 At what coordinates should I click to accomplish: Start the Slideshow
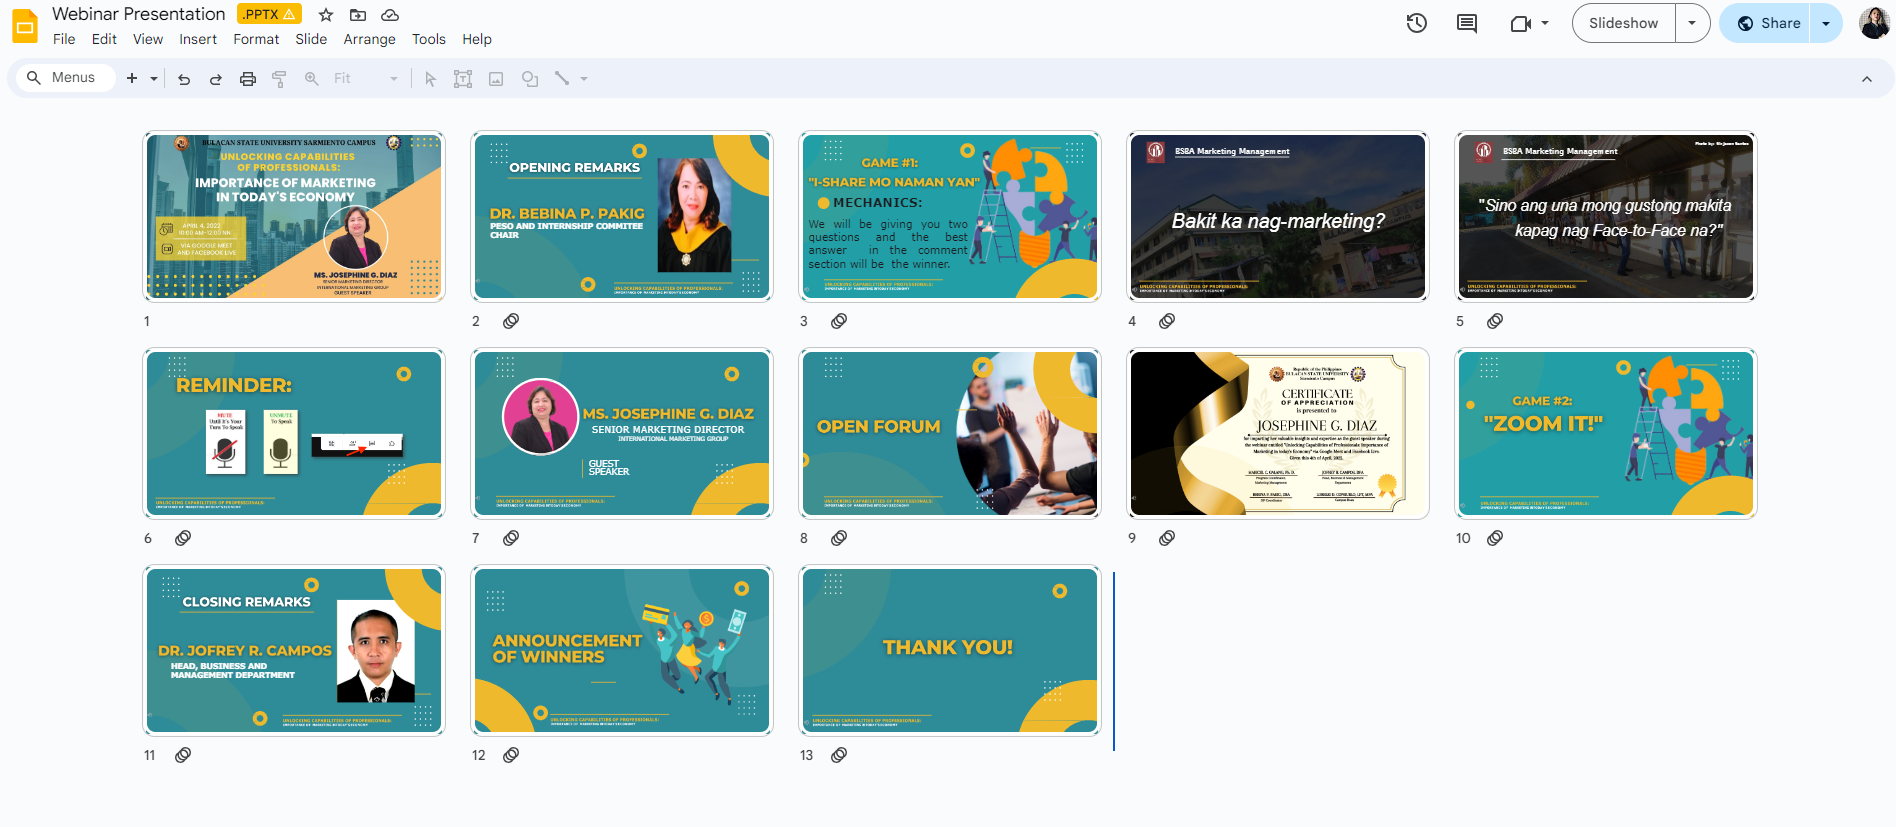coord(1624,23)
